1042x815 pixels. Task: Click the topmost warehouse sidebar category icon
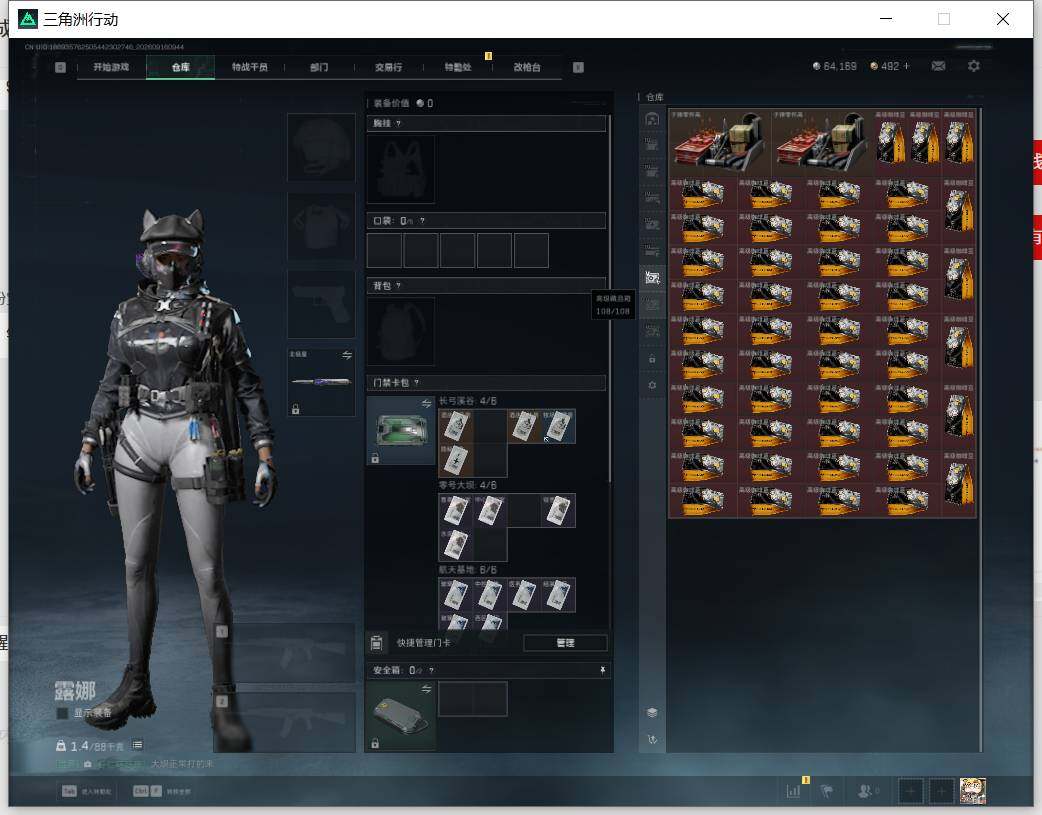click(x=652, y=119)
